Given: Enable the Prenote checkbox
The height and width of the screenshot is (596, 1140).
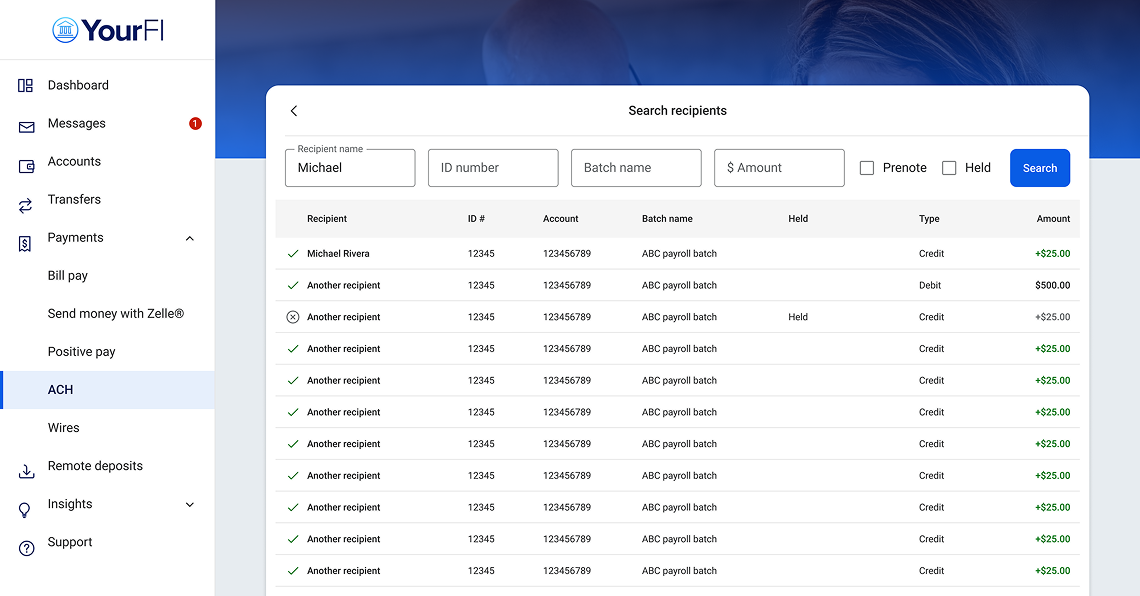Looking at the screenshot, I should pyautogui.click(x=866, y=168).
